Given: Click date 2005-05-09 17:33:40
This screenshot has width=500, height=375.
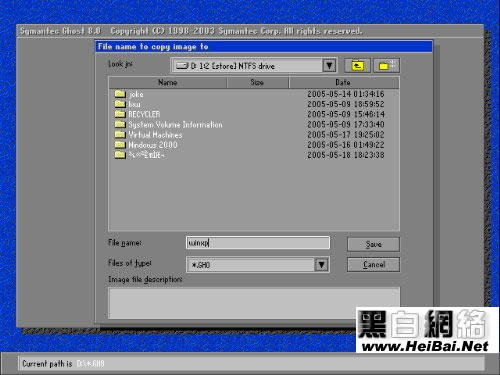Looking at the screenshot, I should 346,124.
